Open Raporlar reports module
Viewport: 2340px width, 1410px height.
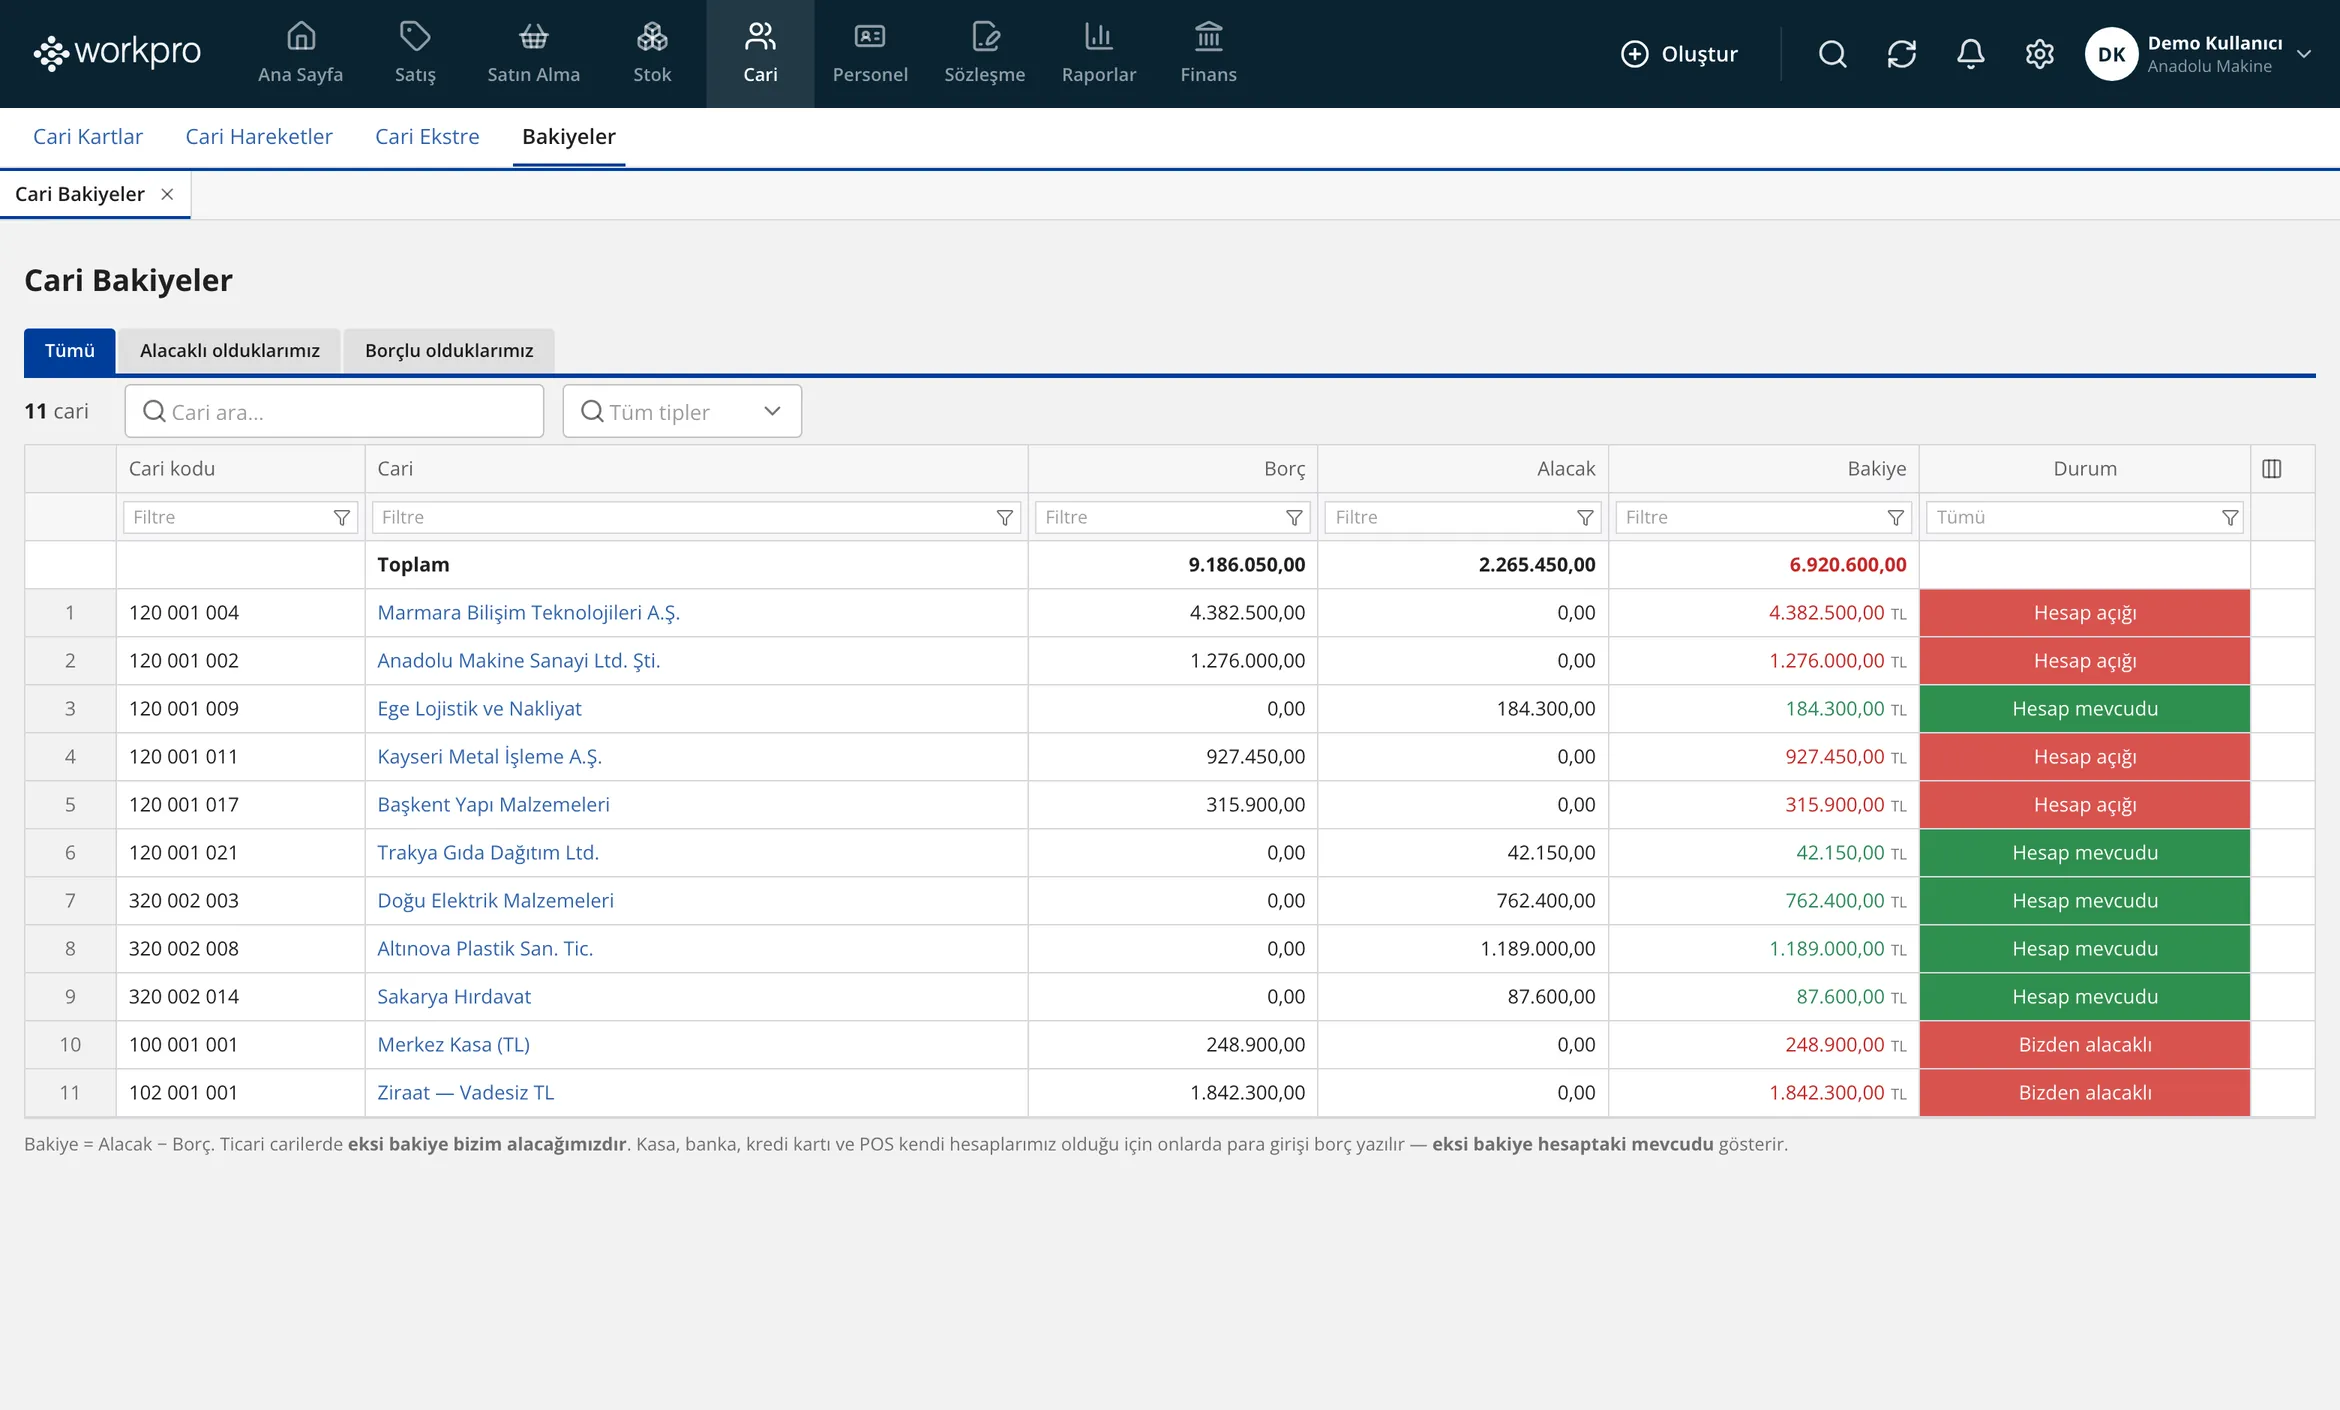click(1098, 53)
